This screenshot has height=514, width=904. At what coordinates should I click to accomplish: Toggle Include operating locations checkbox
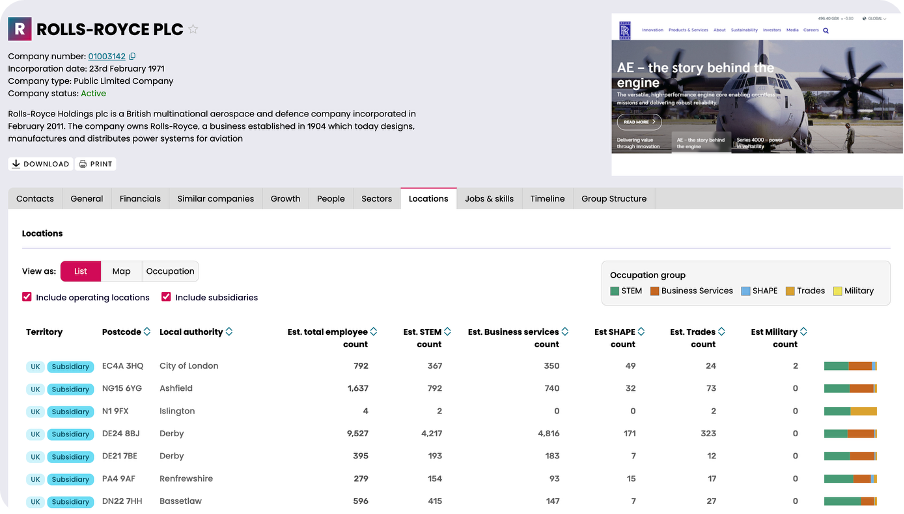pyautogui.click(x=27, y=297)
